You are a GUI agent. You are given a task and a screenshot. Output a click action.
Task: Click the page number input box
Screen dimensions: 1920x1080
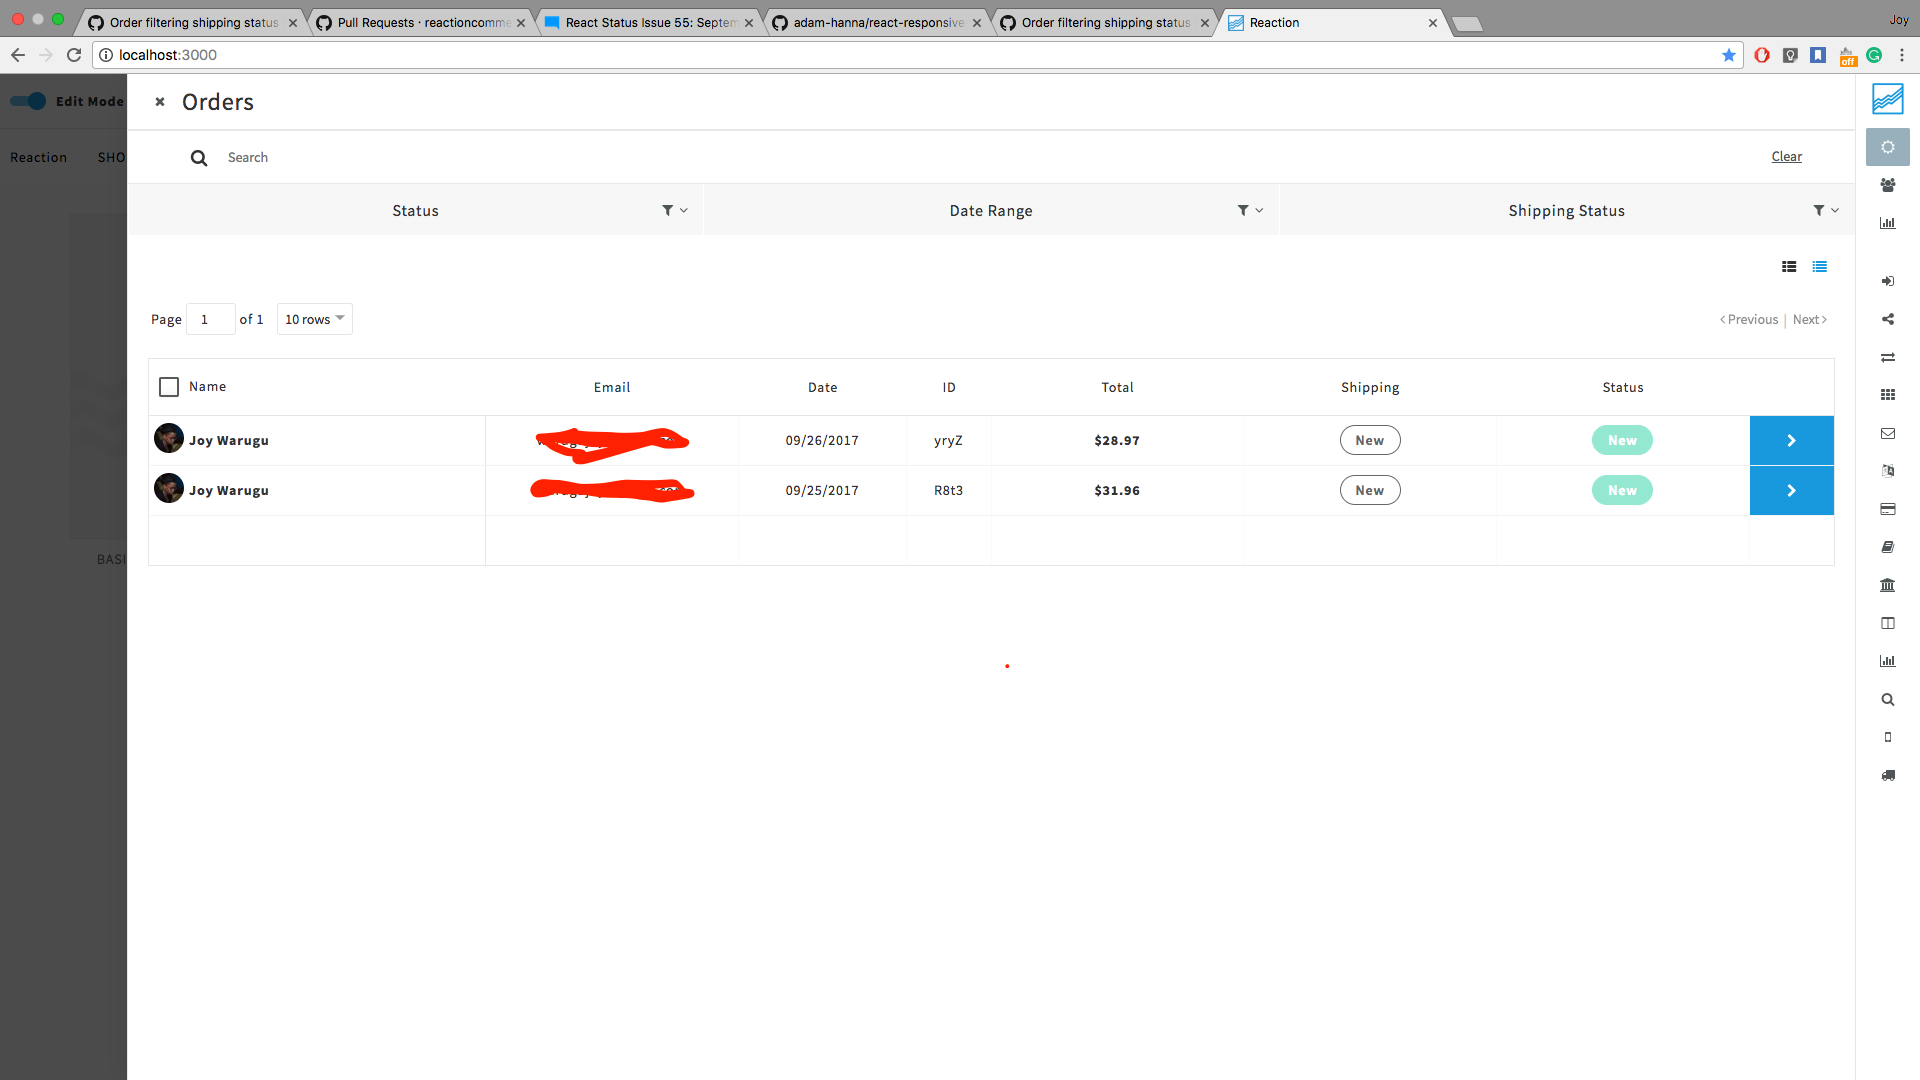point(210,319)
